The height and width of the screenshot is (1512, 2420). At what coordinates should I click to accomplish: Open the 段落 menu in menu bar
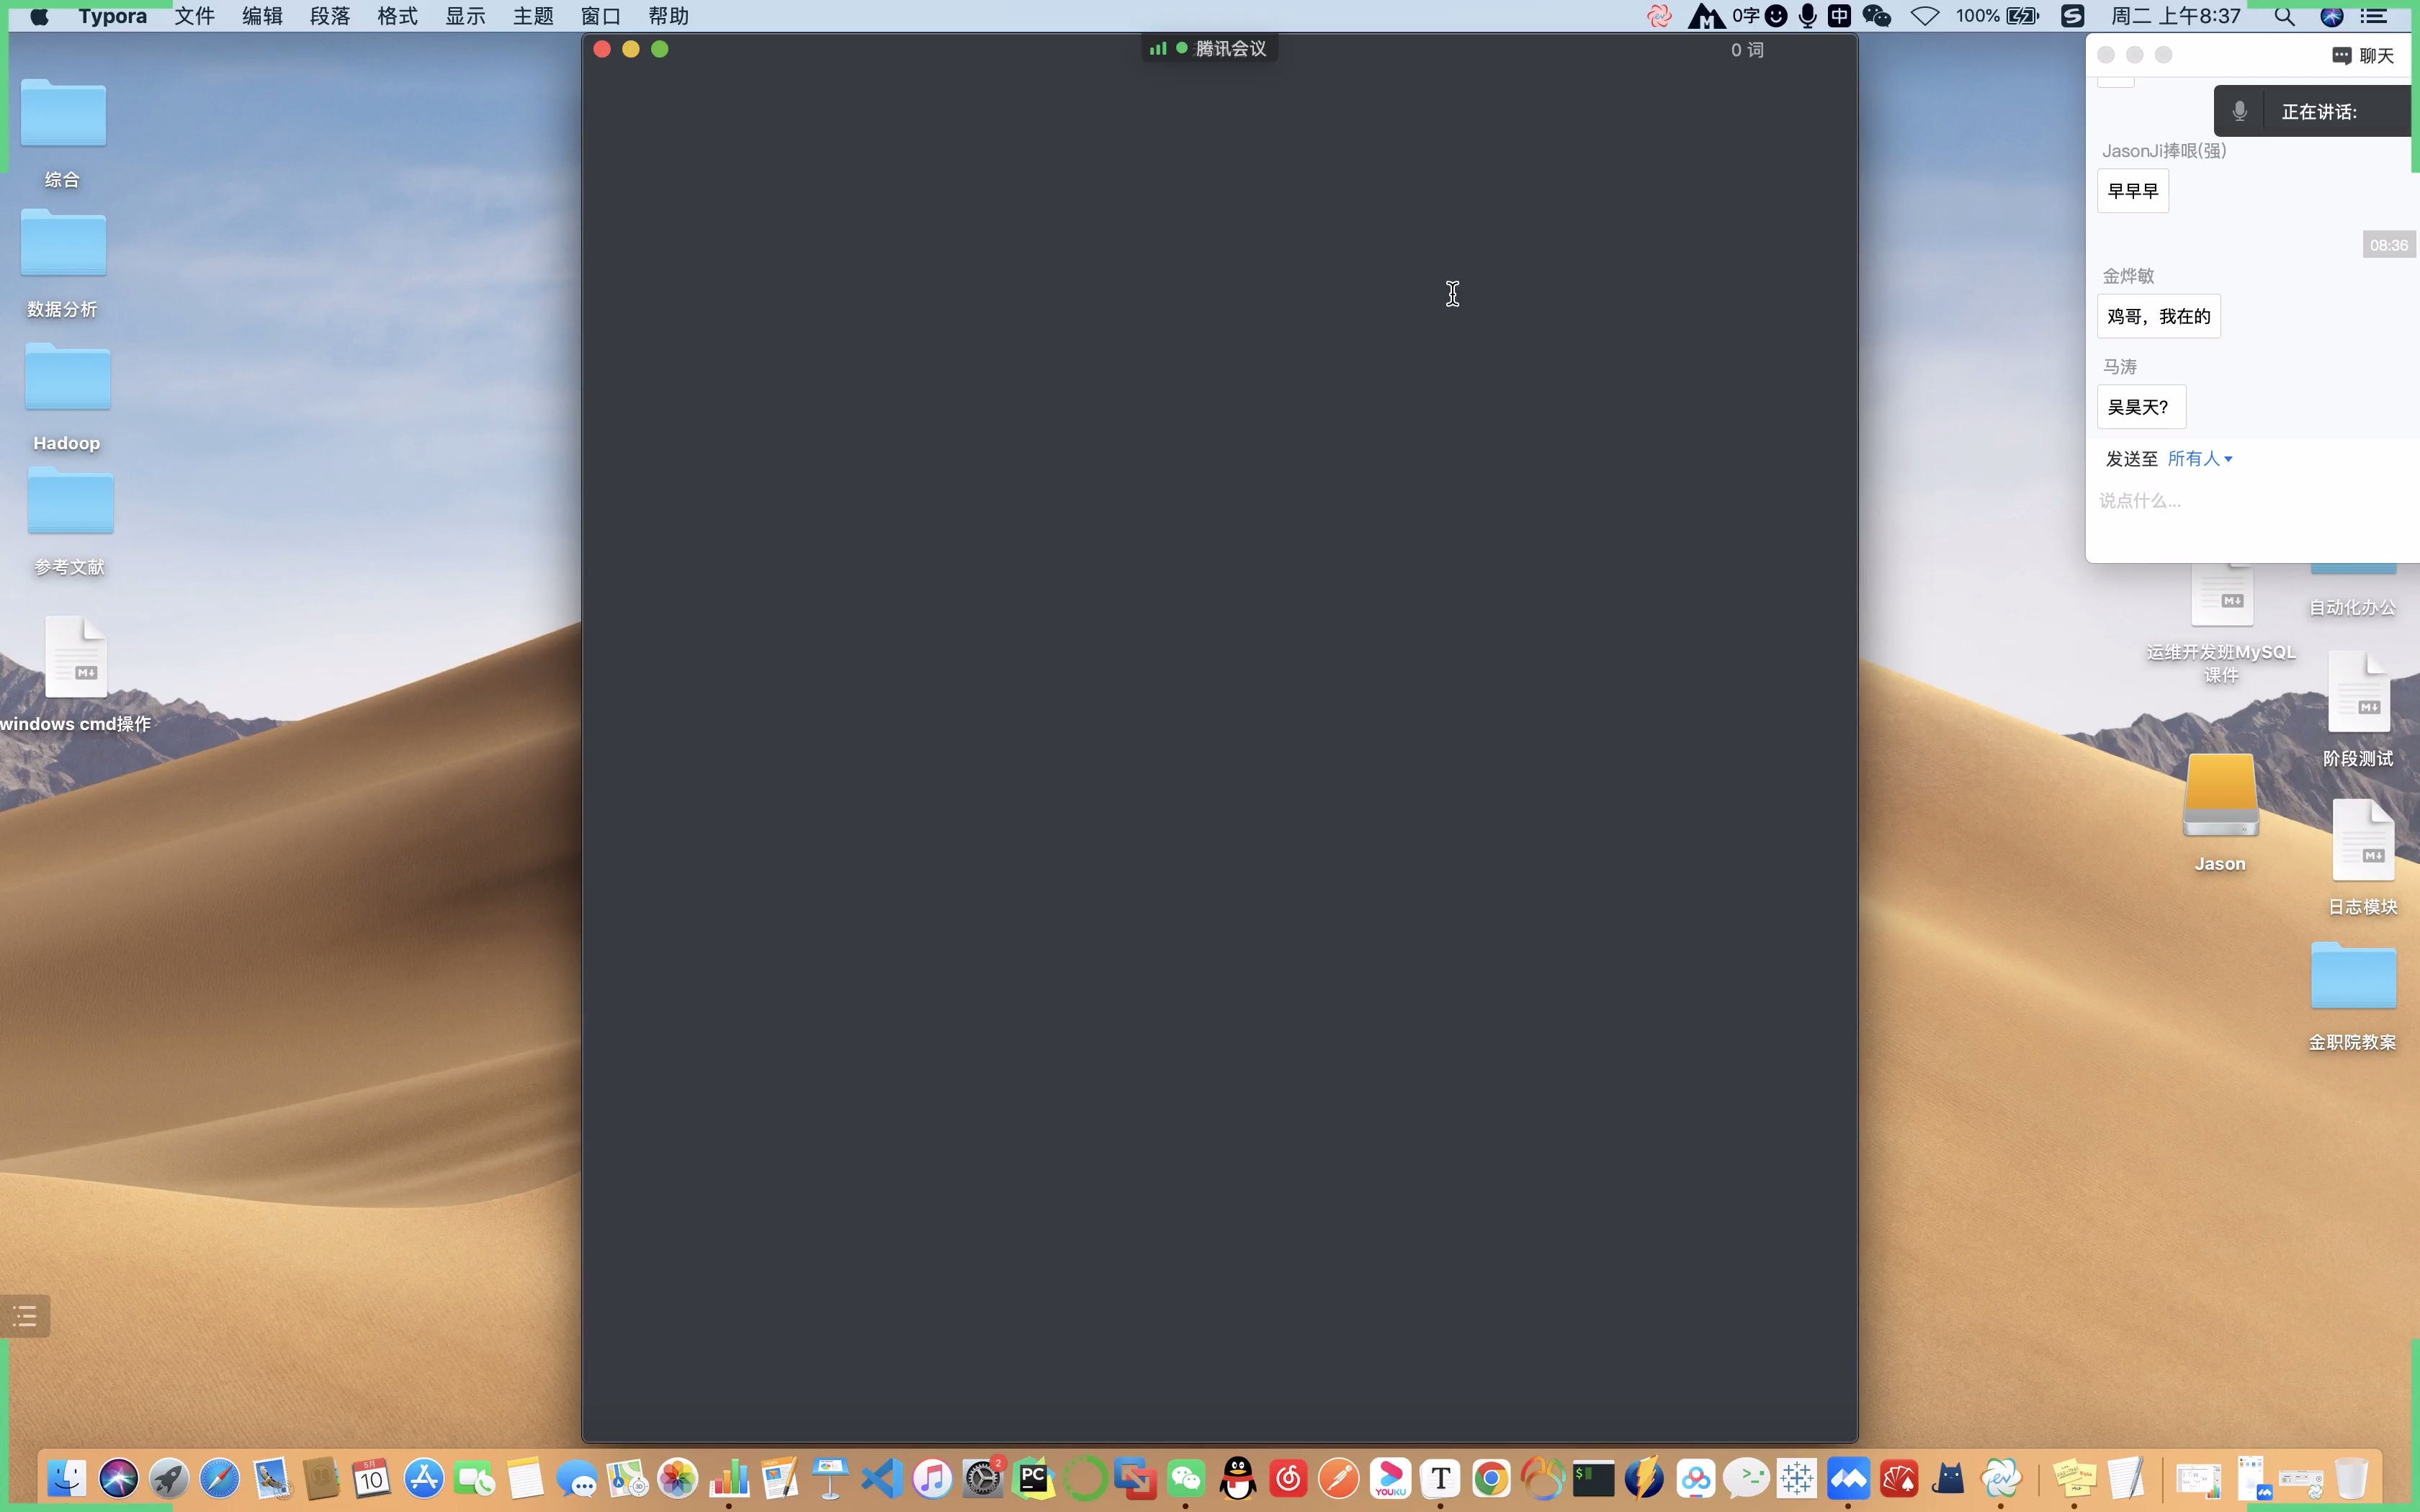pos(330,16)
